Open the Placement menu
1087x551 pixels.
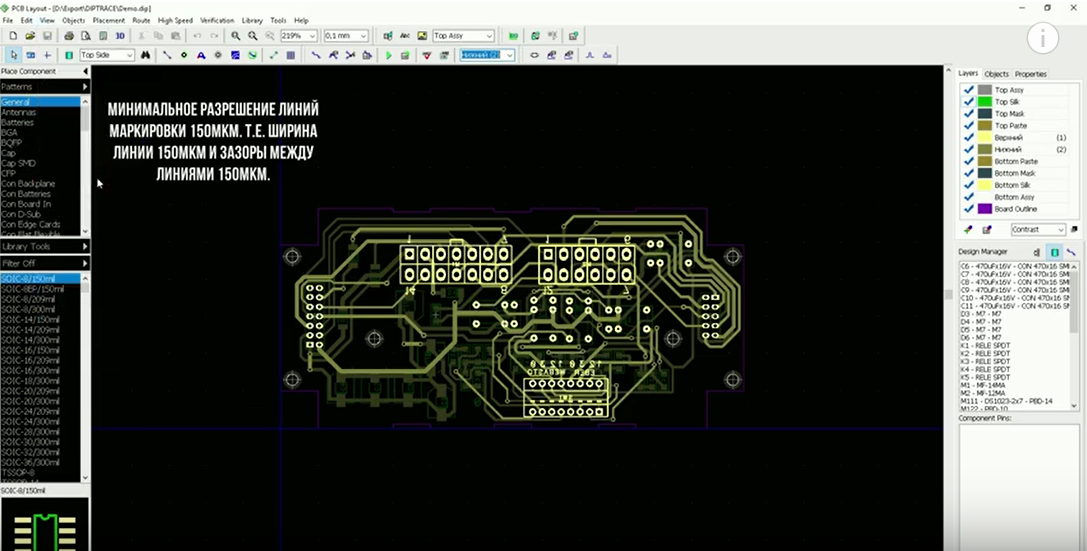[109, 21]
